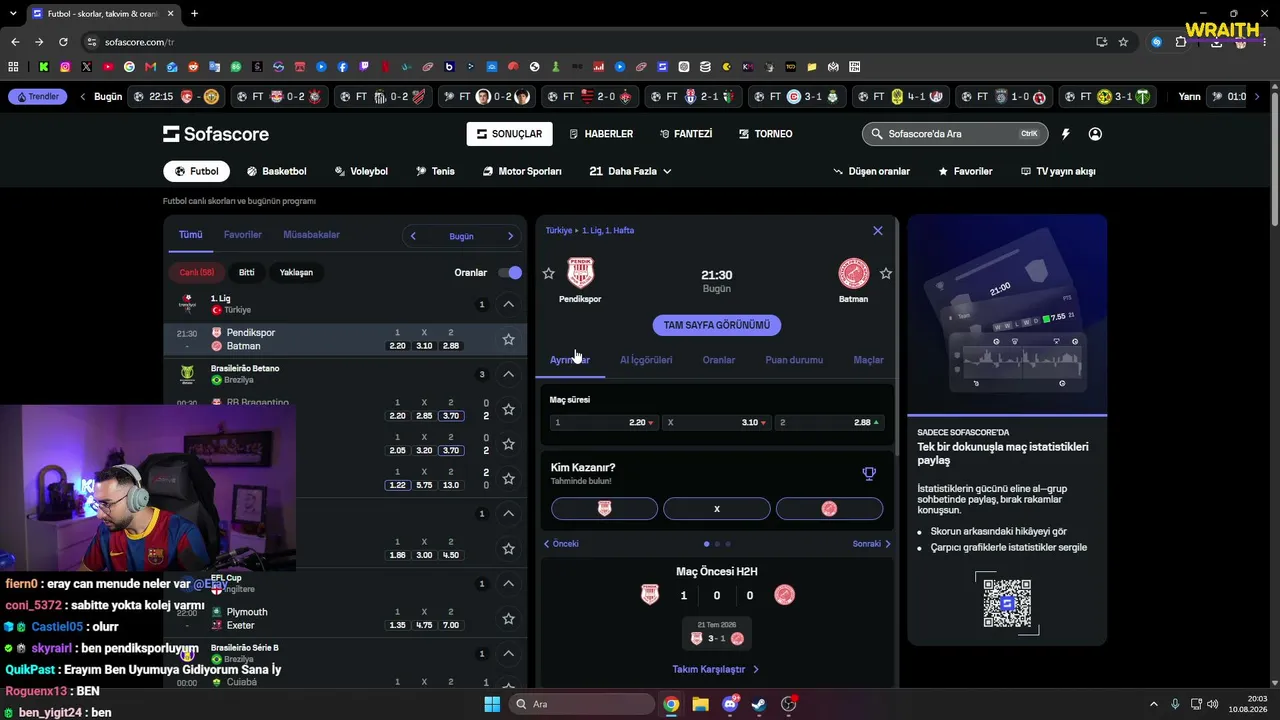Filter matches by Yaklaşan
The height and width of the screenshot is (720, 1280).
(x=296, y=272)
